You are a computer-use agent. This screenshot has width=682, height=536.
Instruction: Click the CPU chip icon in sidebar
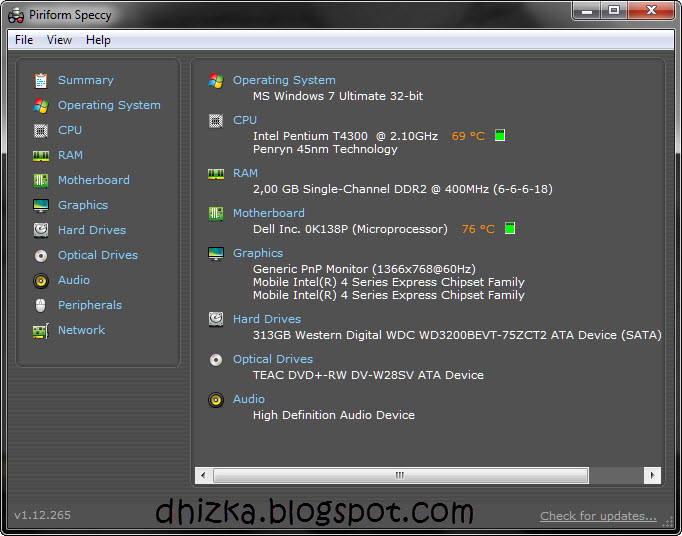tap(41, 131)
